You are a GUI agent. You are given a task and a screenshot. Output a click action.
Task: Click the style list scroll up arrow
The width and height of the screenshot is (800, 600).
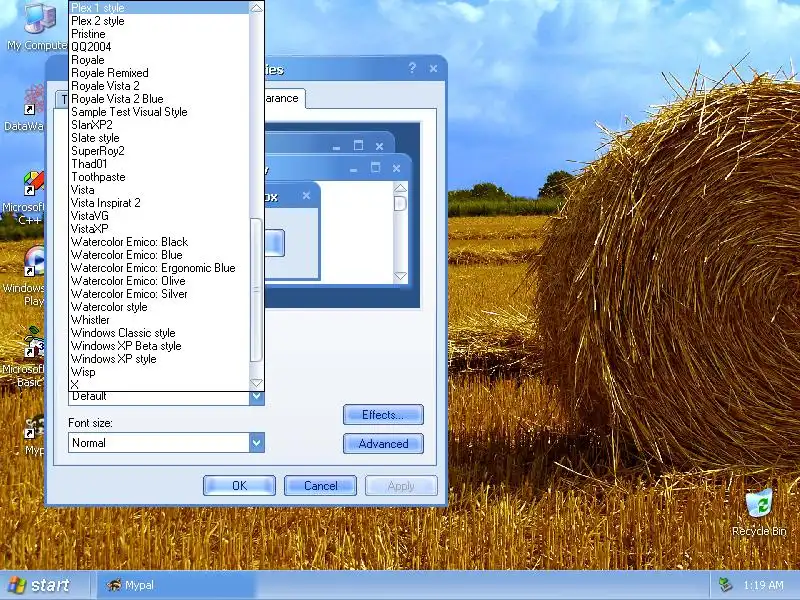point(256,8)
